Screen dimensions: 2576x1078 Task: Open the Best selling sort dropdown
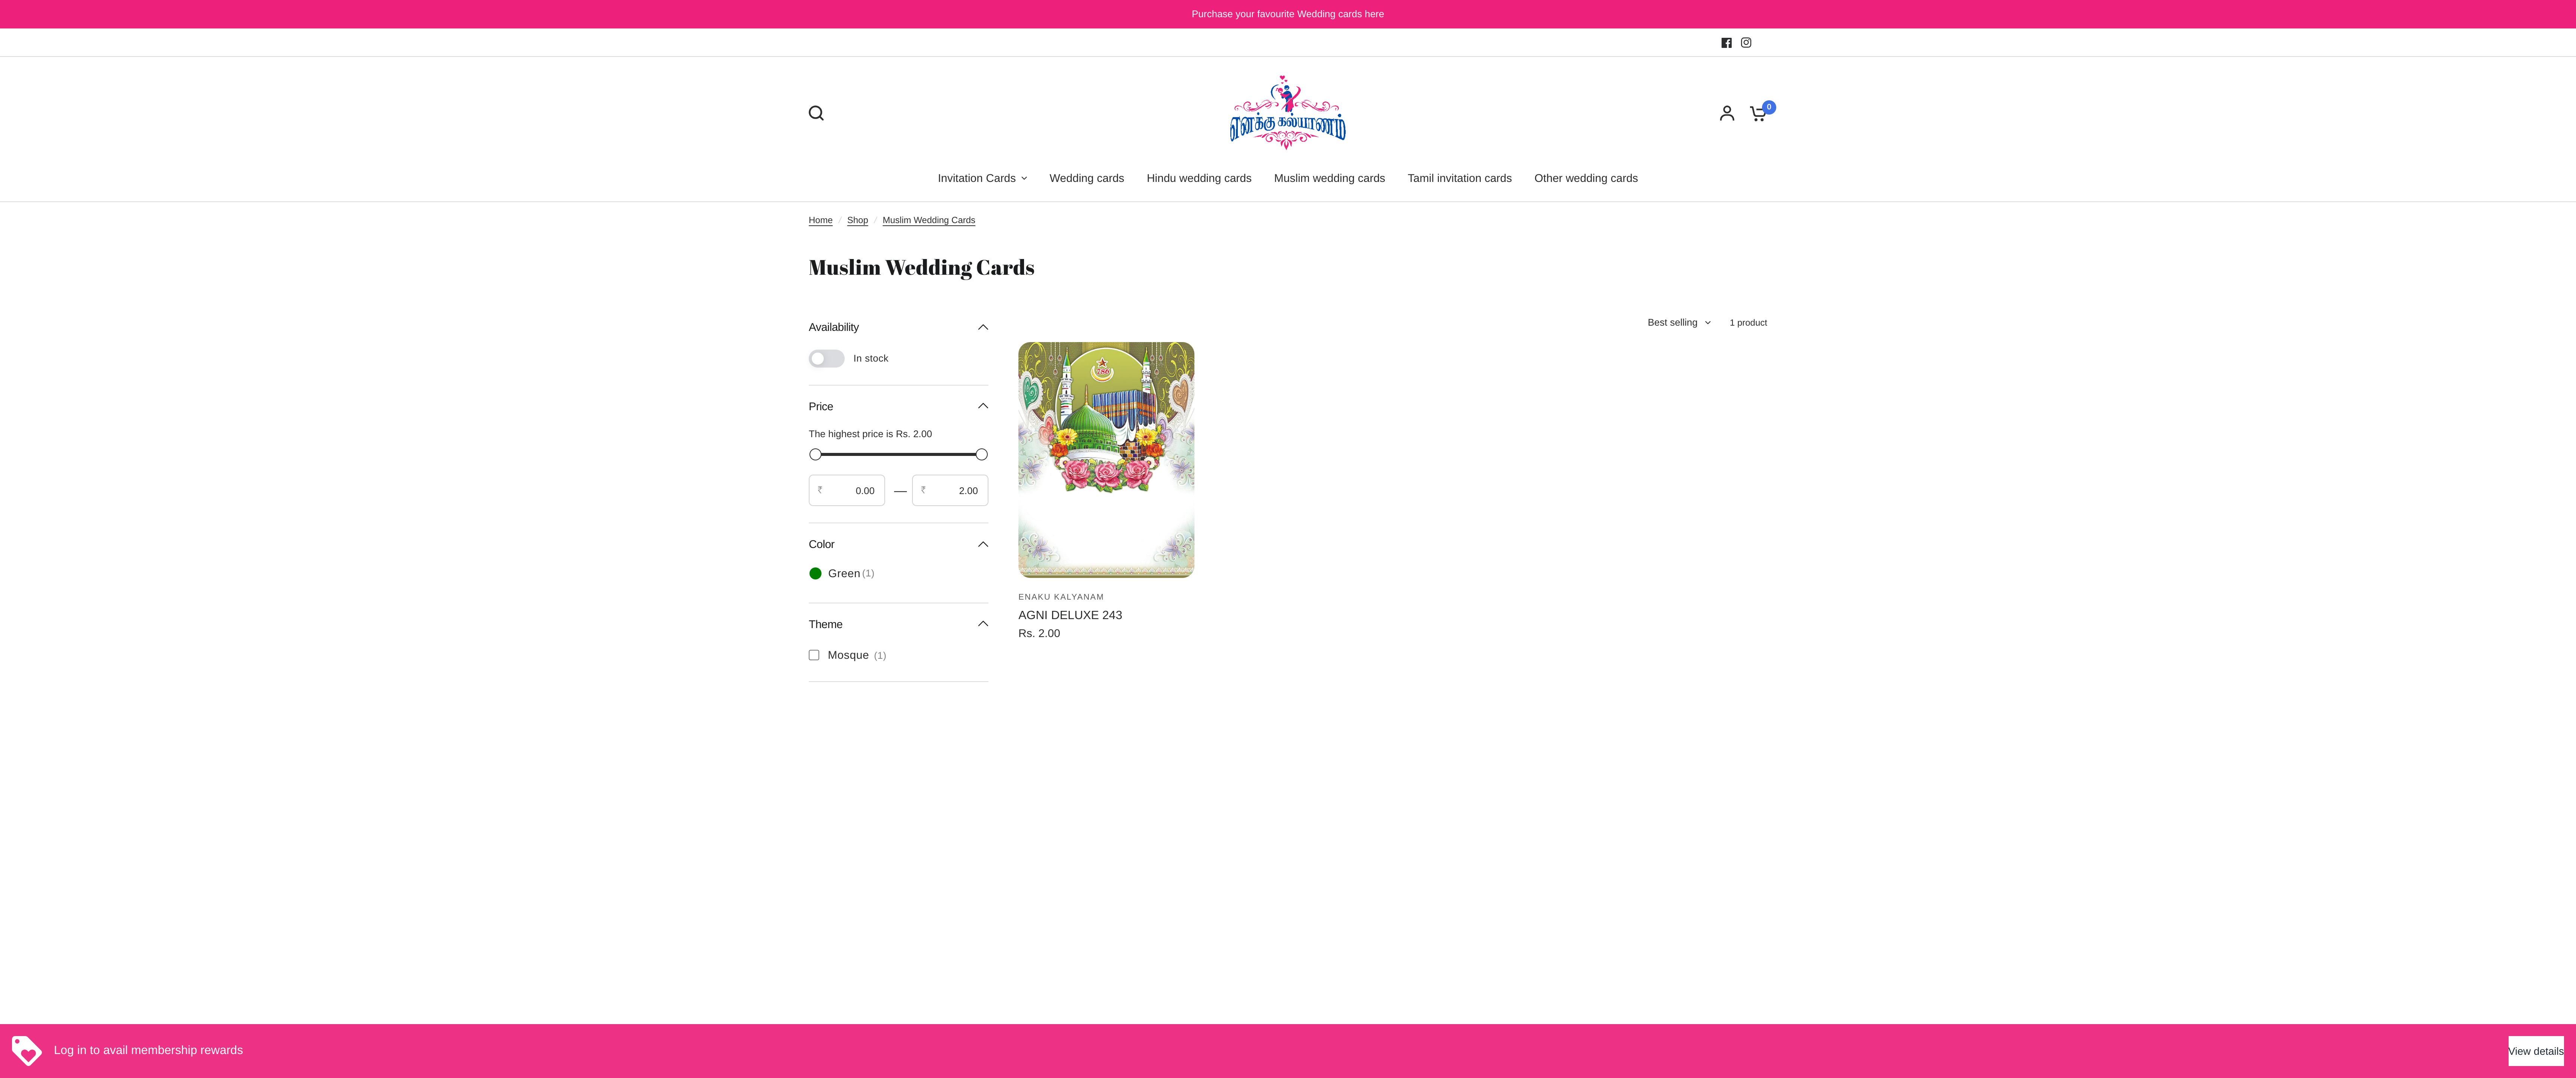tap(1678, 322)
